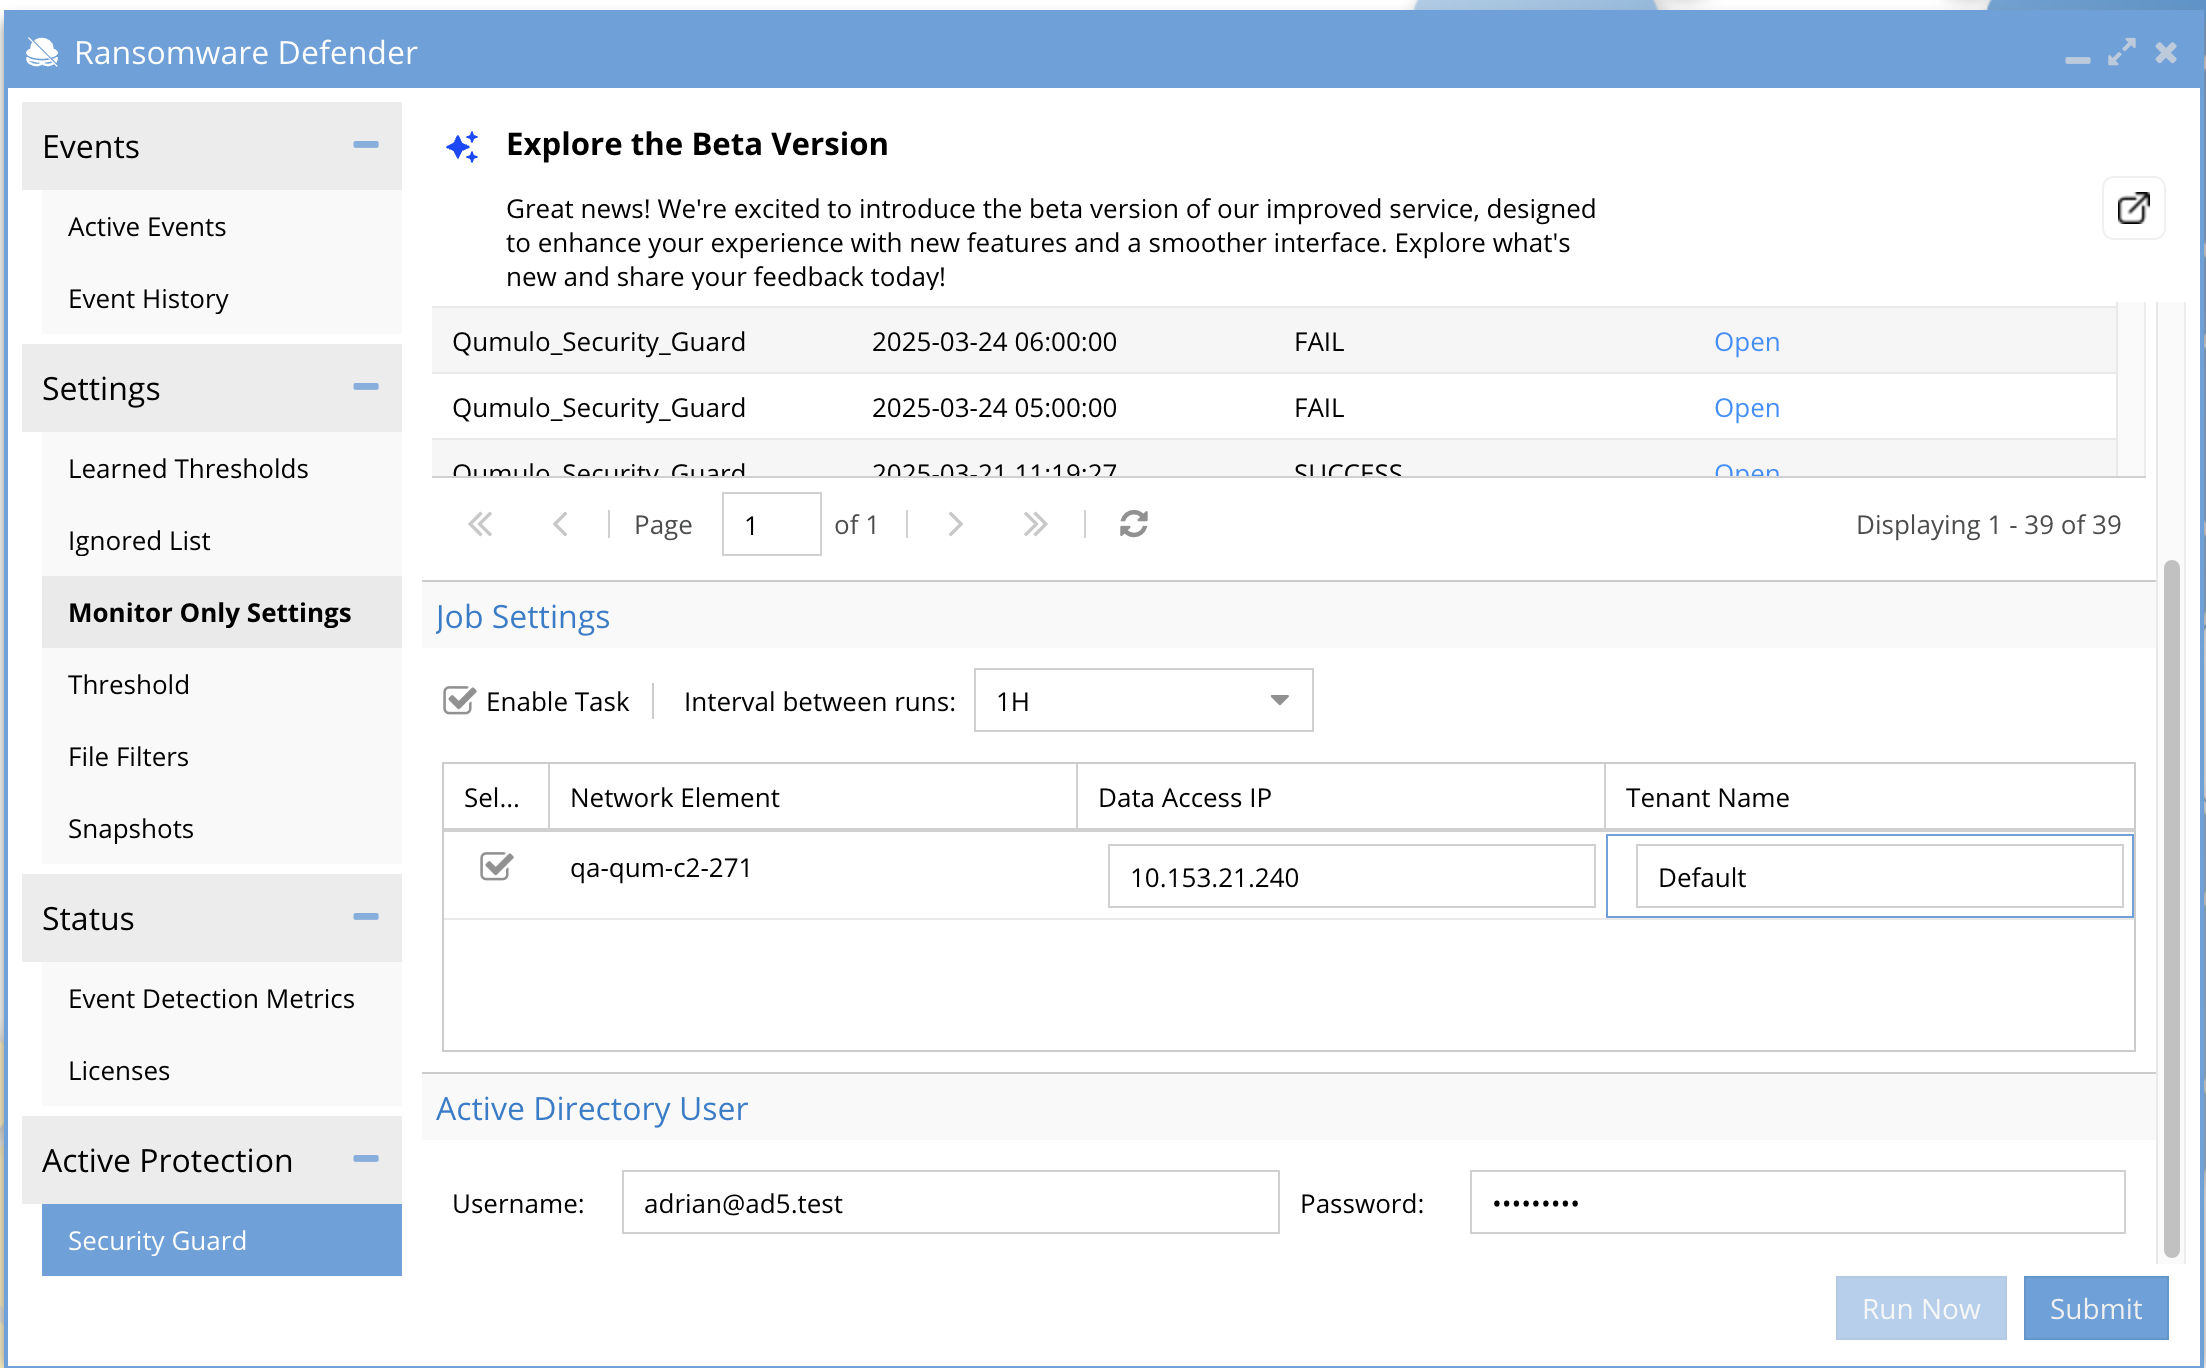The width and height of the screenshot is (2206, 1368).
Task: Toggle the qa-qum-c2-271 selection checkbox
Action: [497, 866]
